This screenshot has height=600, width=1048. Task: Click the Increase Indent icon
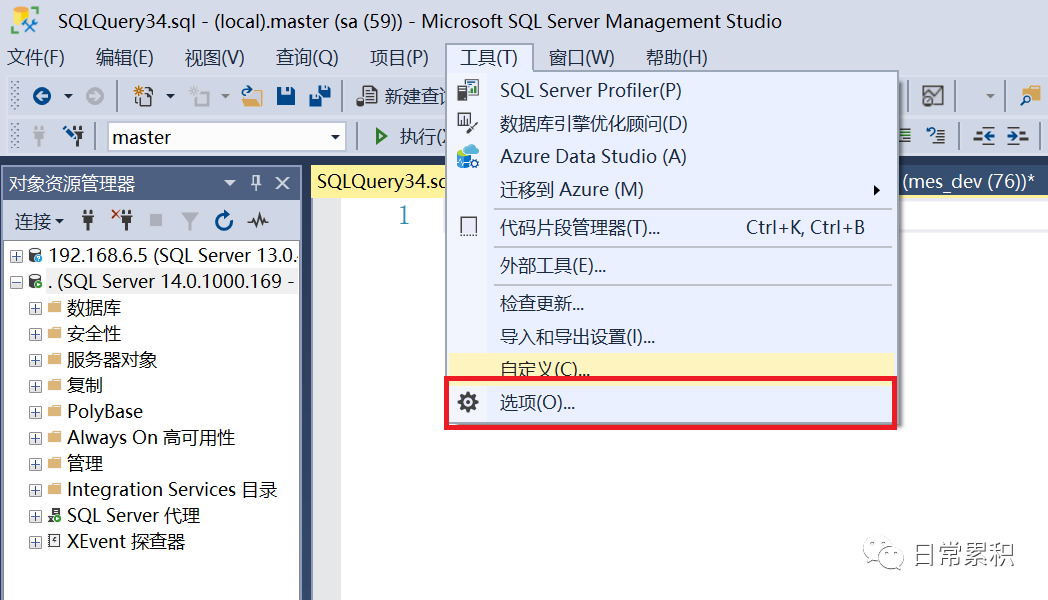click(x=1017, y=136)
